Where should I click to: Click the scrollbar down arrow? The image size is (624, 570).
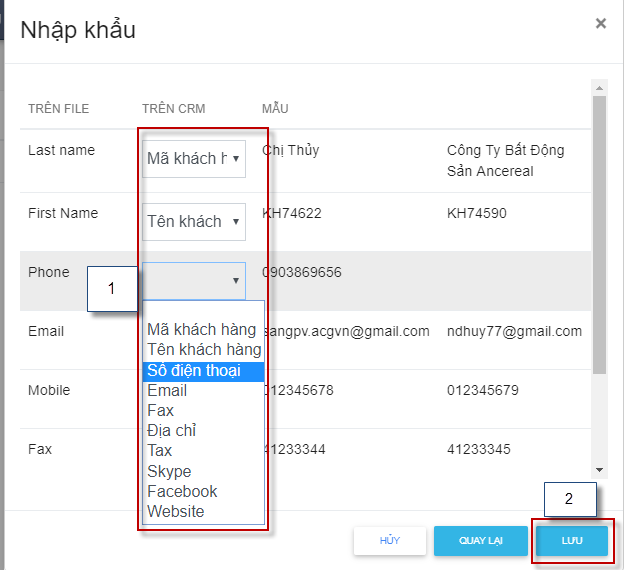pyautogui.click(x=599, y=470)
